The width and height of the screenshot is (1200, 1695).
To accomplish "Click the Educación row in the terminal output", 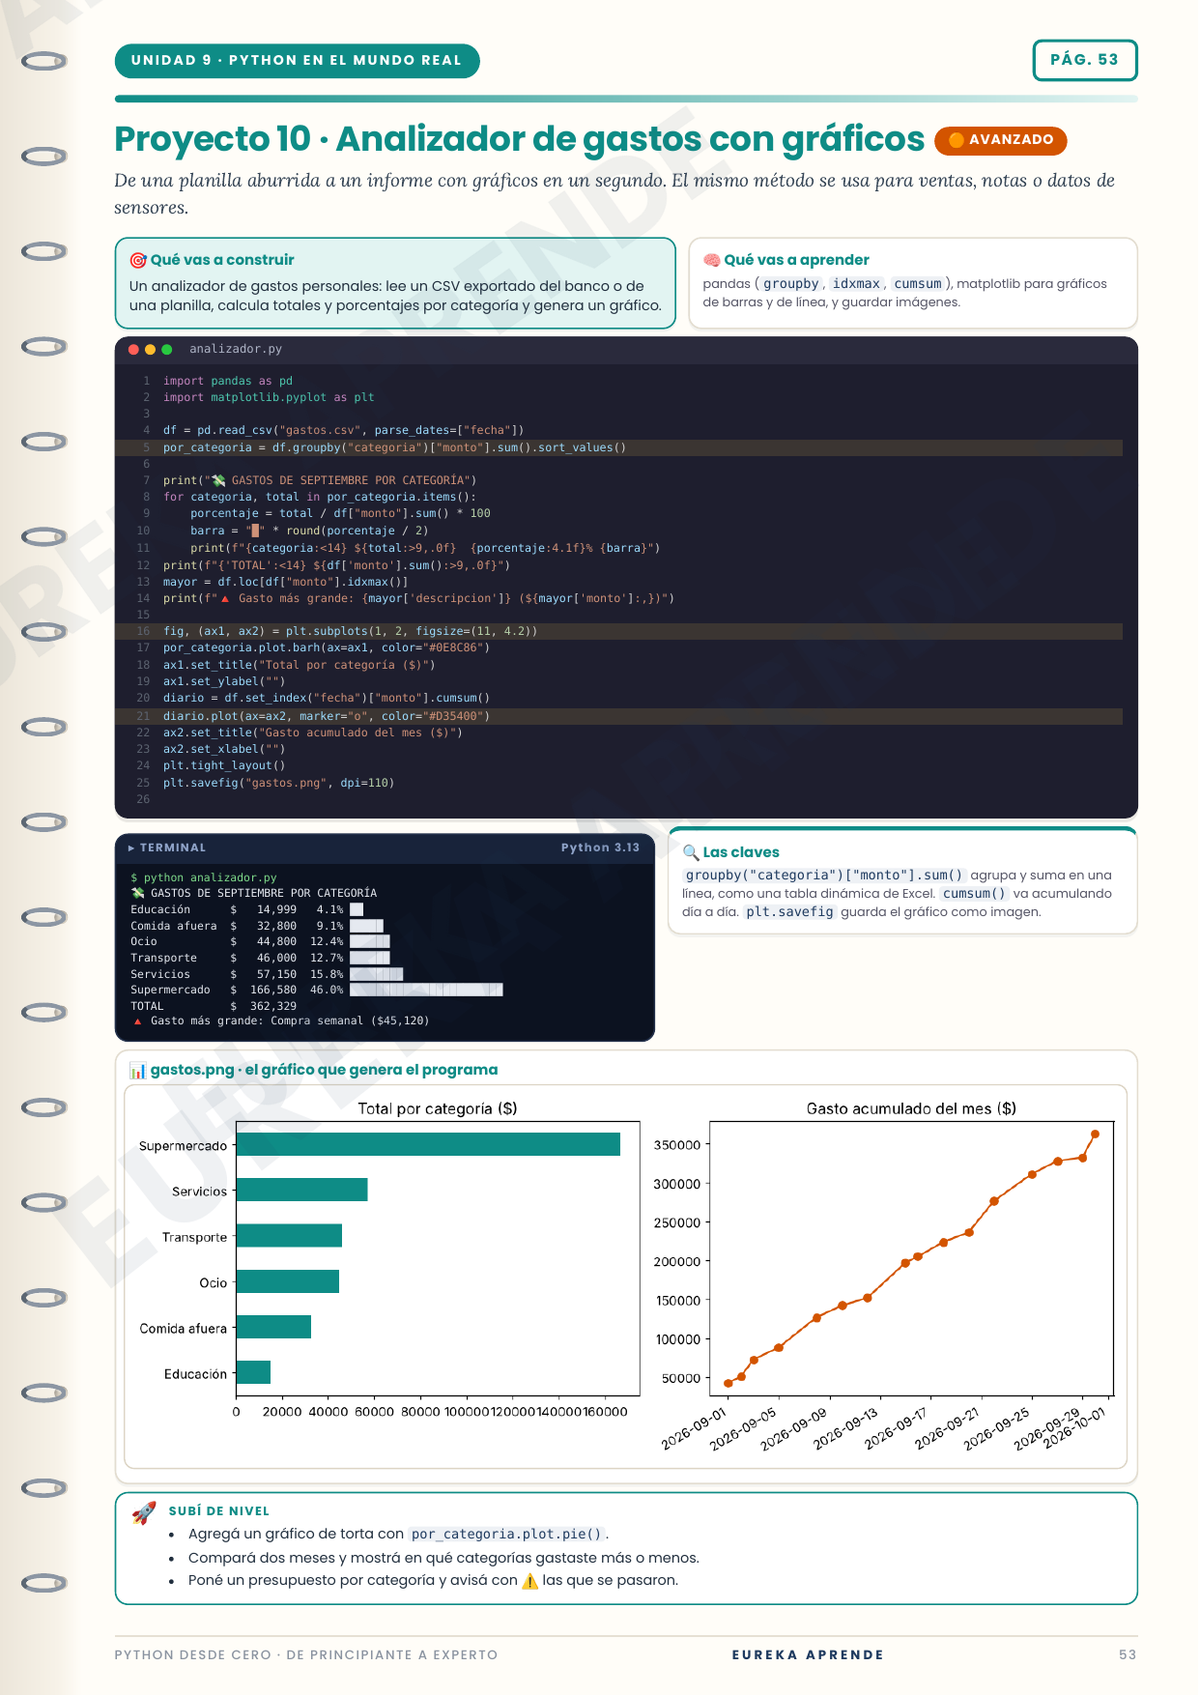I will 247,910.
